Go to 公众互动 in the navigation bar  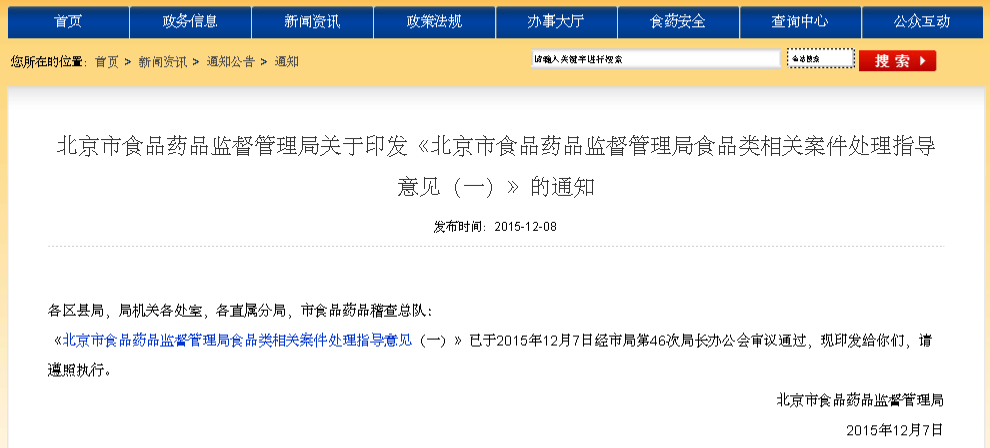[922, 21]
